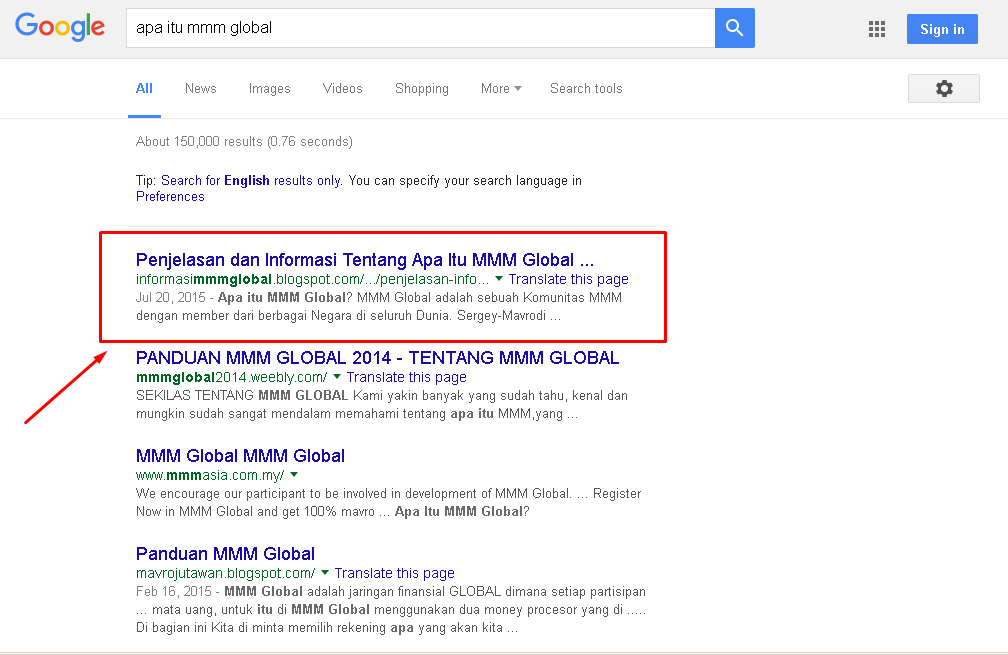Switch to the Shopping tab
The image size is (1008, 655).
(x=422, y=89)
